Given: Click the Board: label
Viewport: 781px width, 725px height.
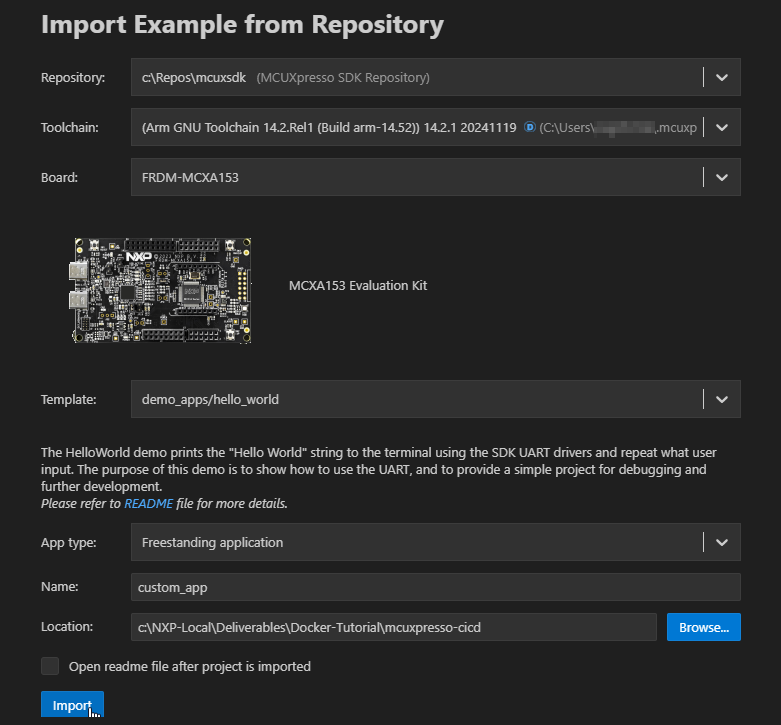Looking at the screenshot, I should click(59, 177).
